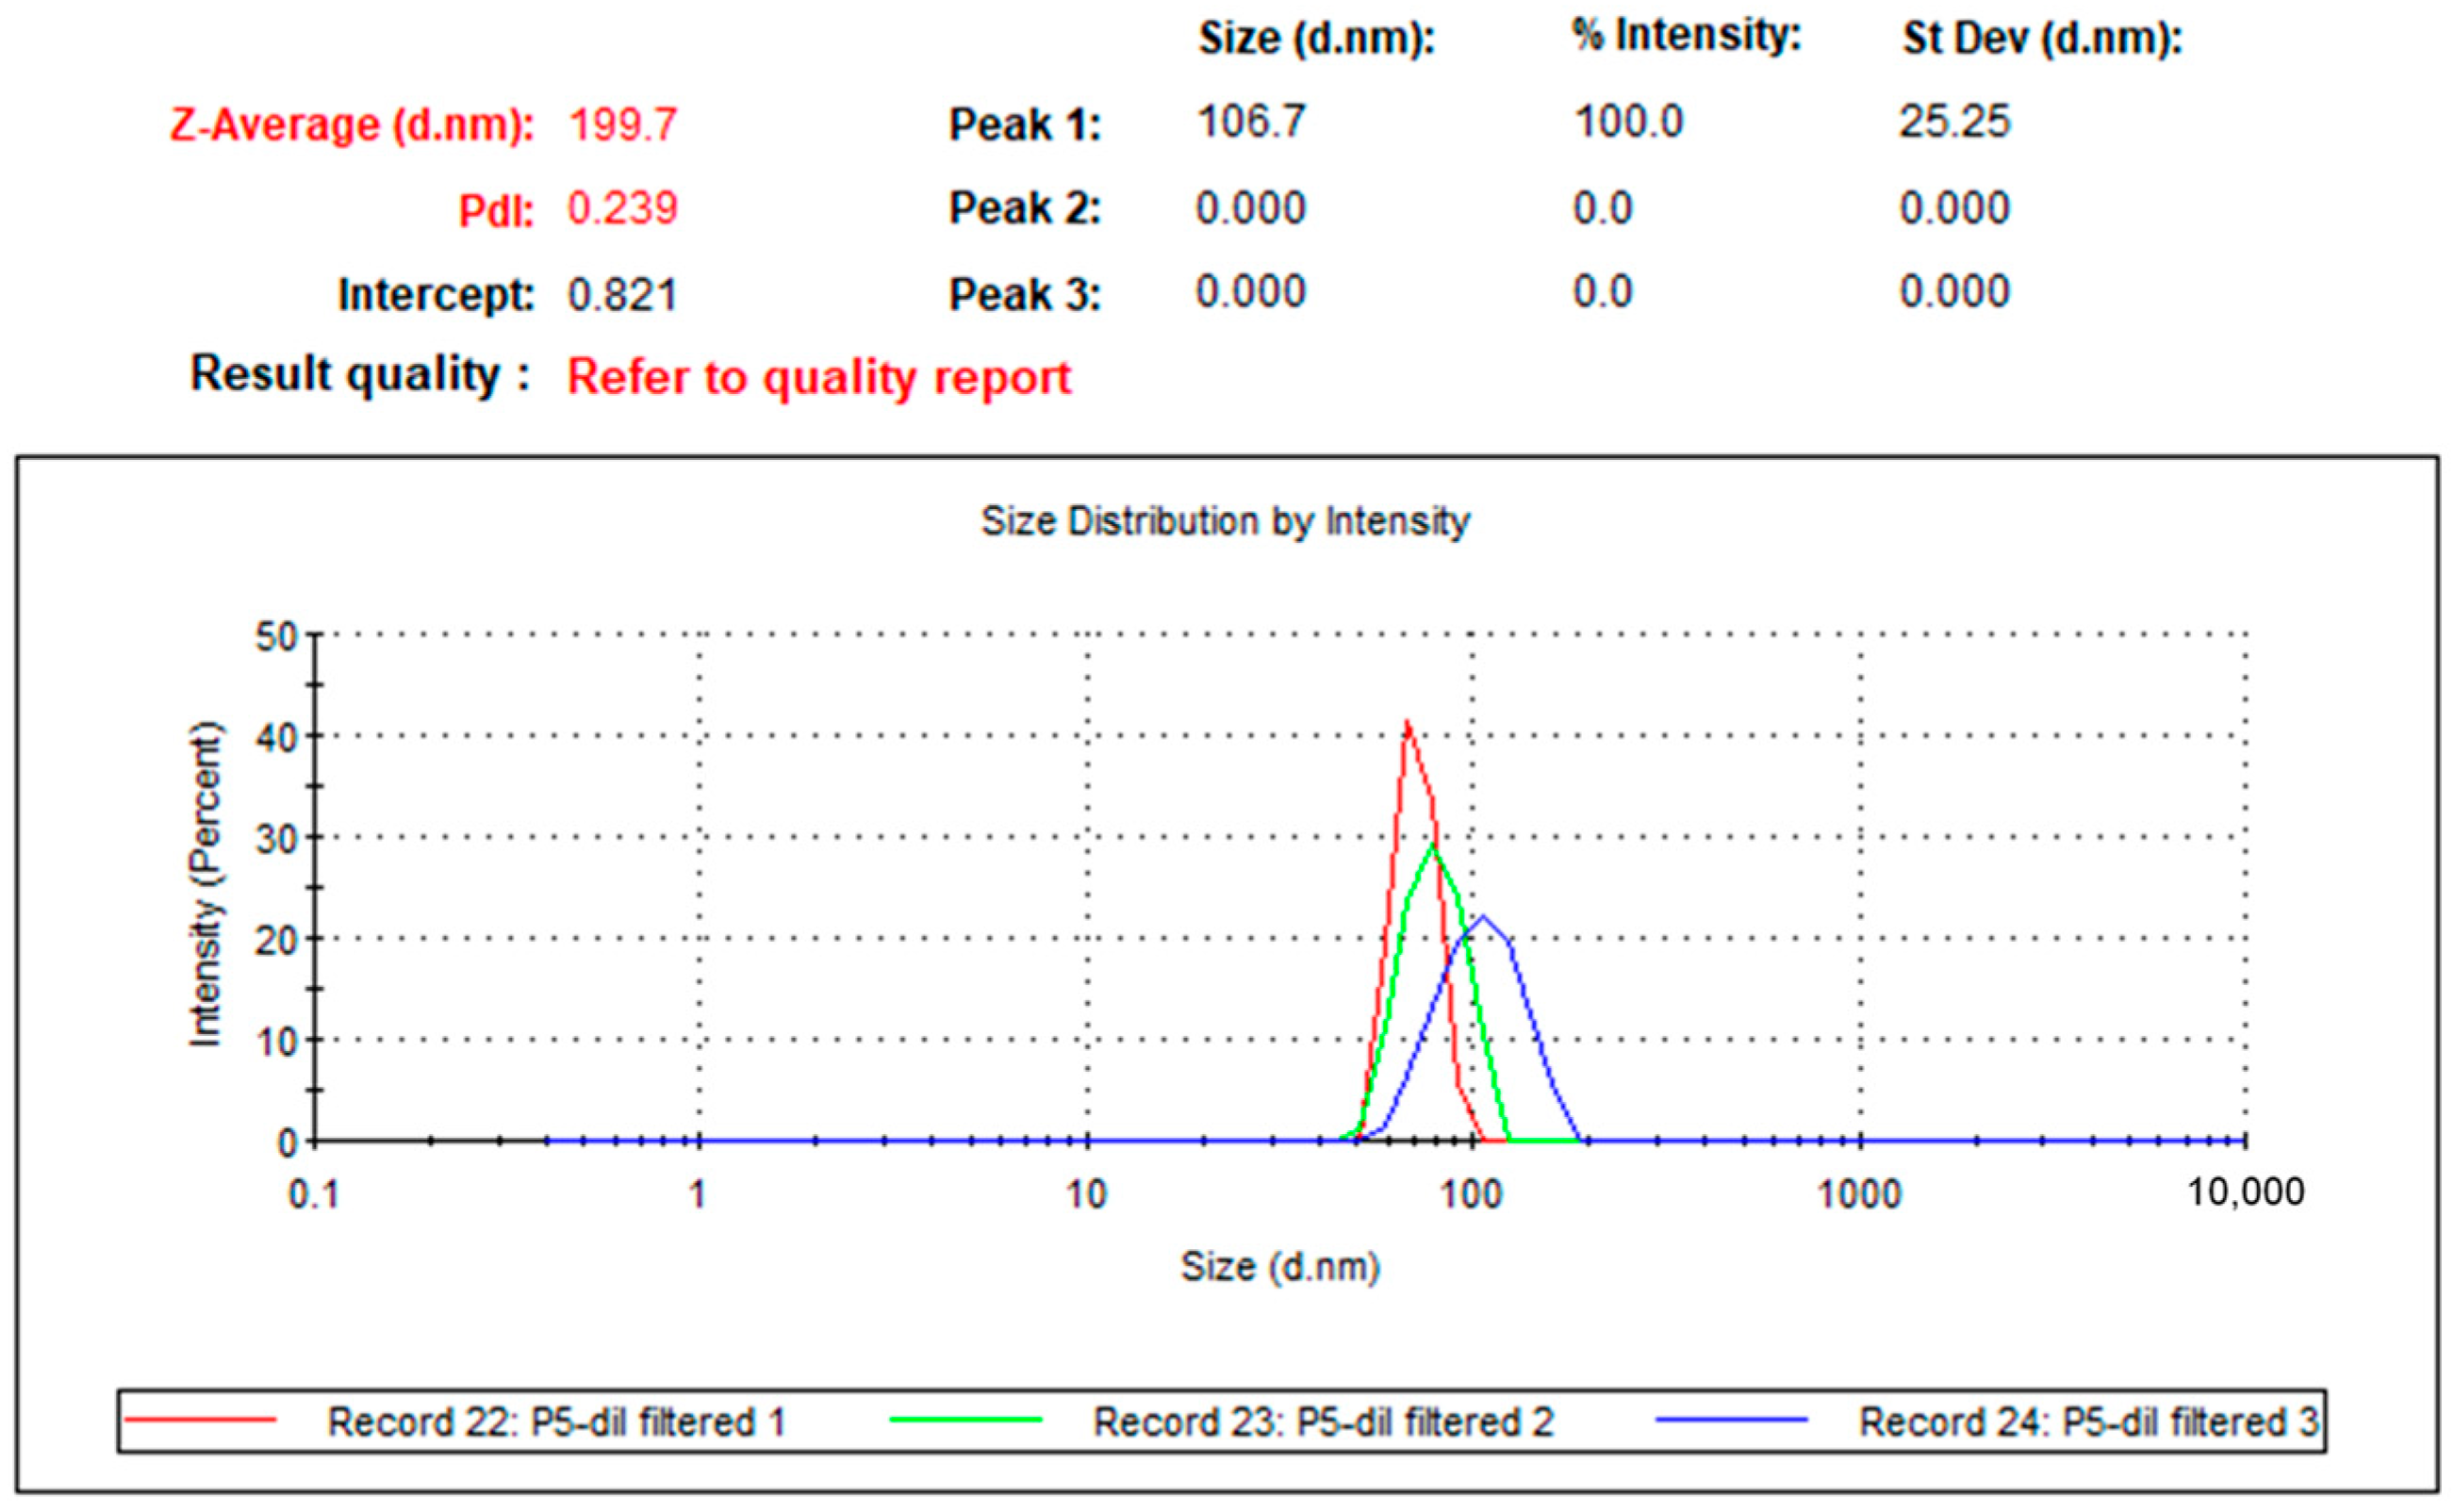Viewport: 2455px width, 1512px height.
Task: Click the x-axis label 'Size (d.nm)' below chart
Action: 1280,1267
